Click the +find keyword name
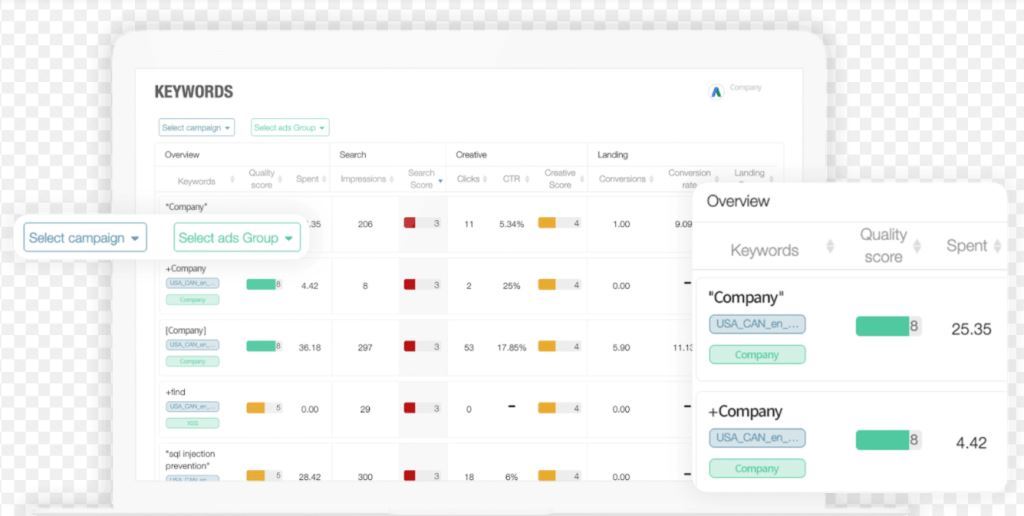This screenshot has width=1024, height=516. pyautogui.click(x=176, y=392)
